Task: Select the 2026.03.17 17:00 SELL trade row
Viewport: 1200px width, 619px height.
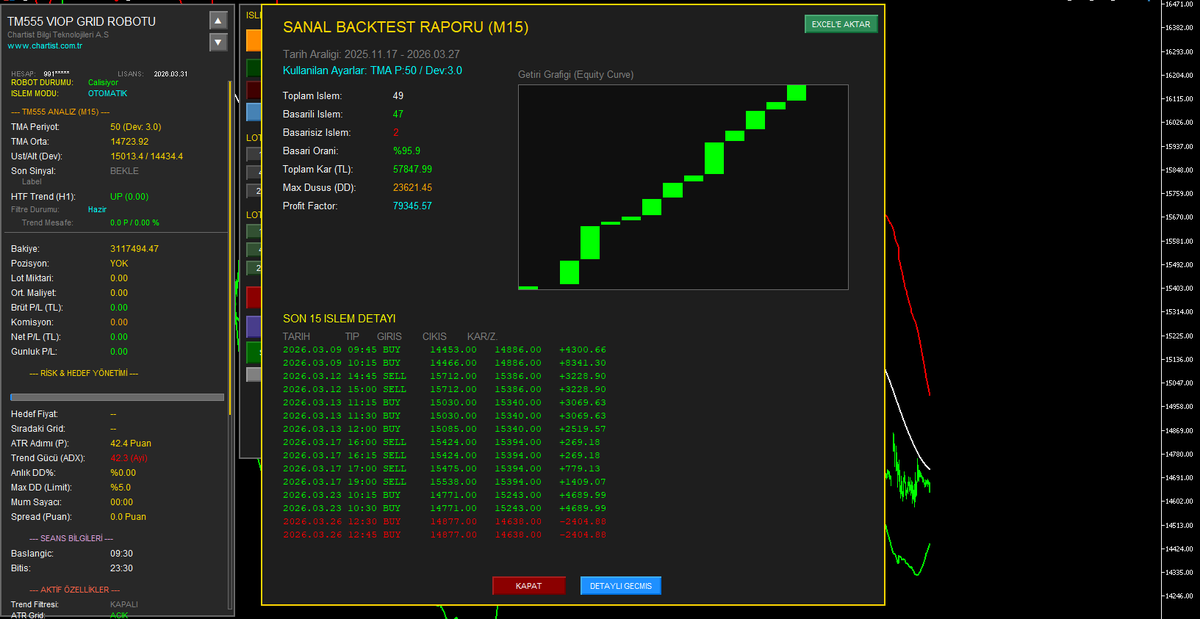Action: (x=445, y=468)
